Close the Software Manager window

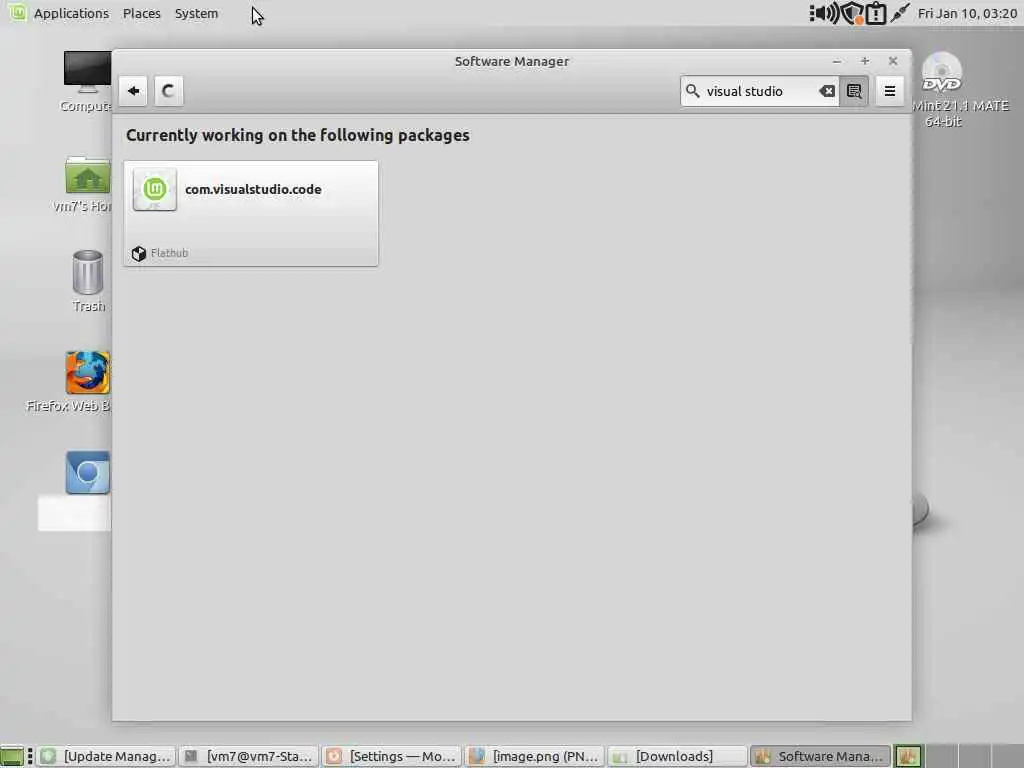click(x=893, y=61)
